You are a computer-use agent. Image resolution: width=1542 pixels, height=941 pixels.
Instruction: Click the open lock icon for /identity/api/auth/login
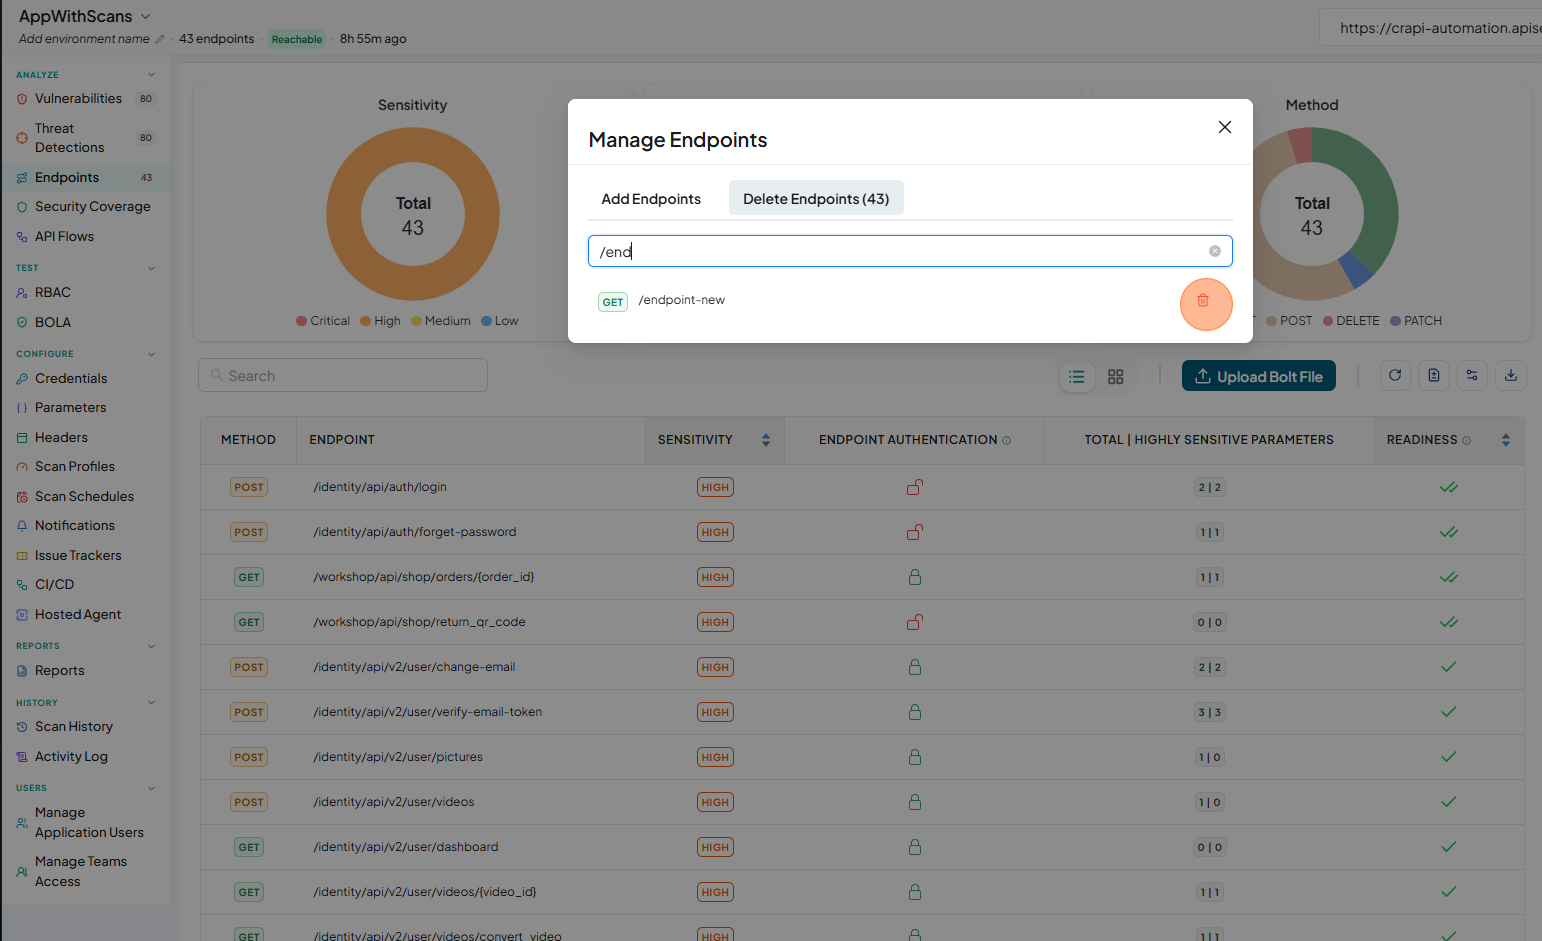click(x=914, y=487)
